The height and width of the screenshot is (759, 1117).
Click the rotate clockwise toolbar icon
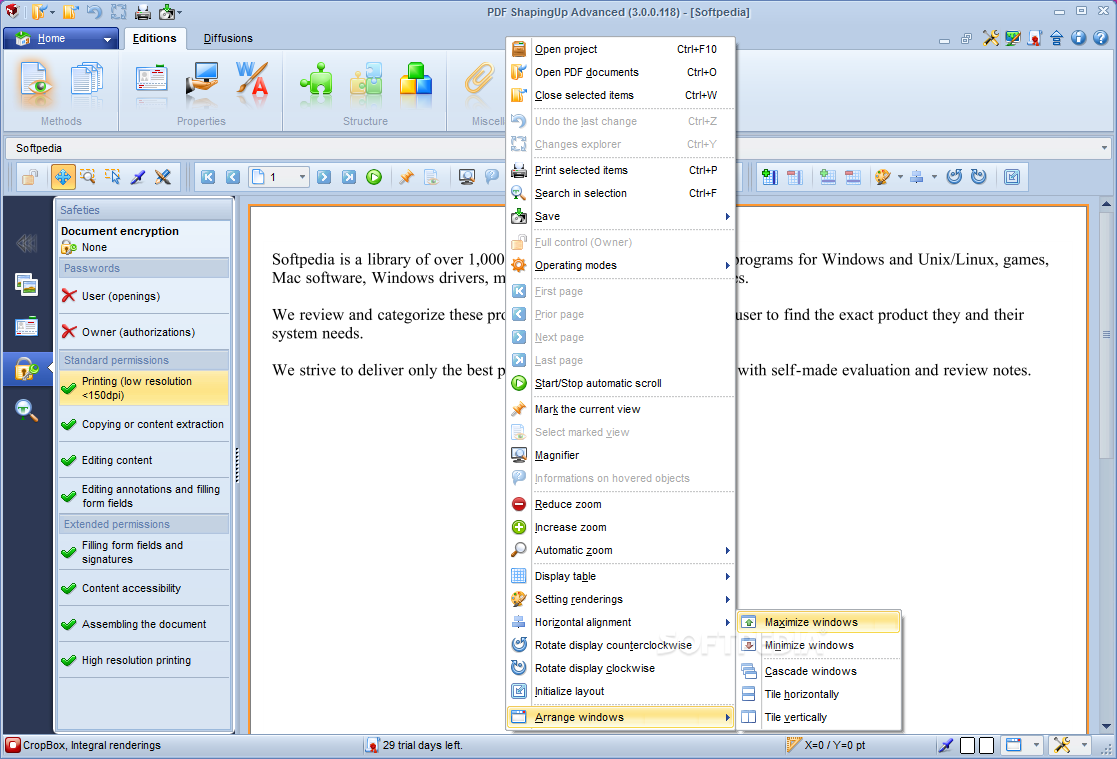coord(979,177)
